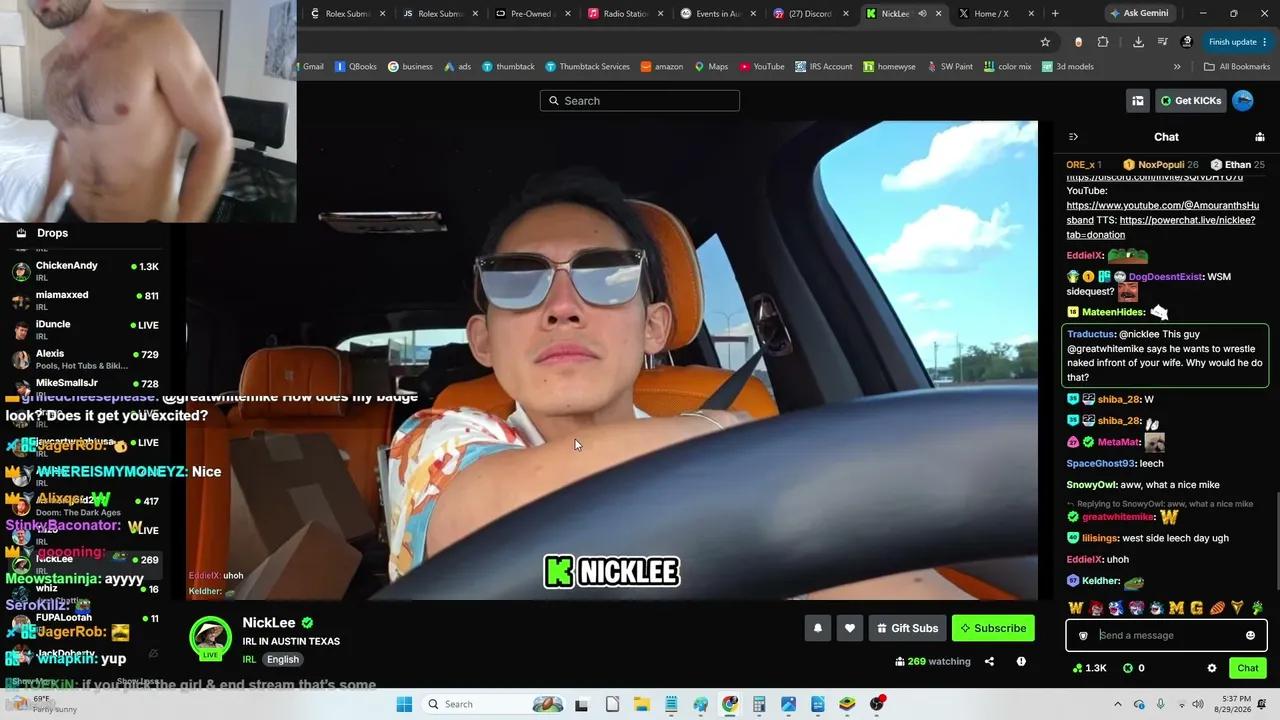Switch to the first Rolex Submariner tab
Image resolution: width=1280 pixels, height=720 pixels.
tap(346, 13)
